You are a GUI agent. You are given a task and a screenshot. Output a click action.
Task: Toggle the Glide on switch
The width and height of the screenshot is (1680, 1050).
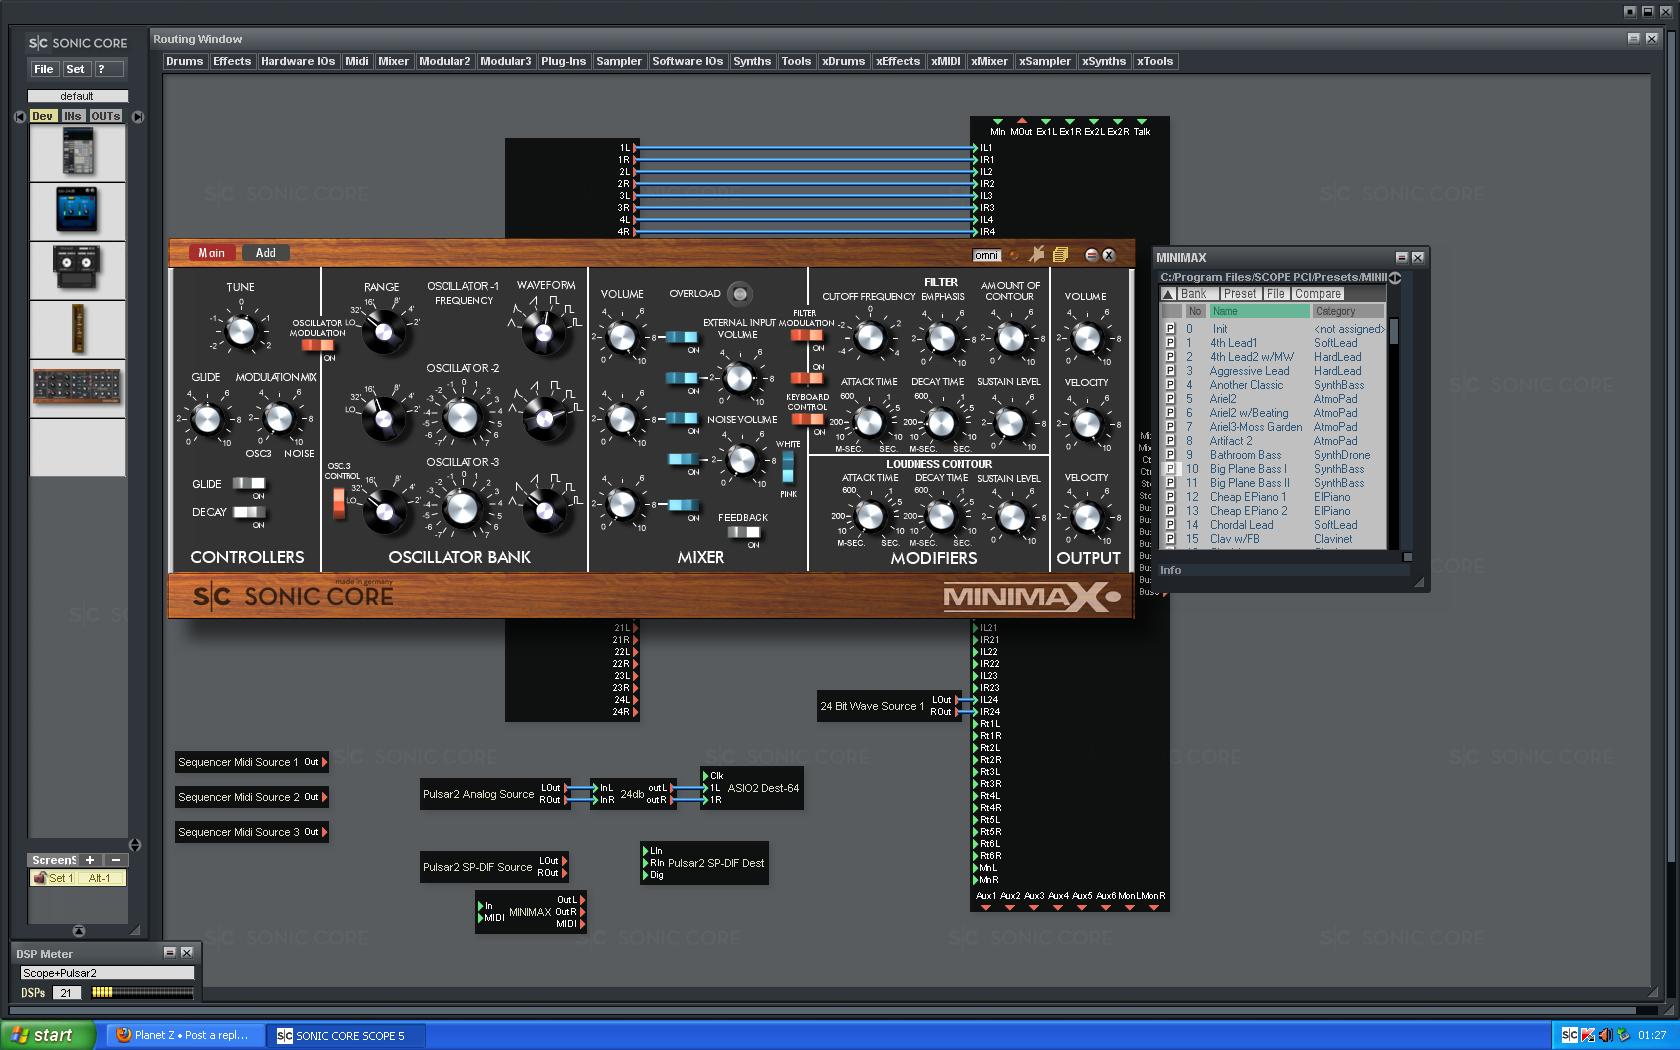(249, 484)
